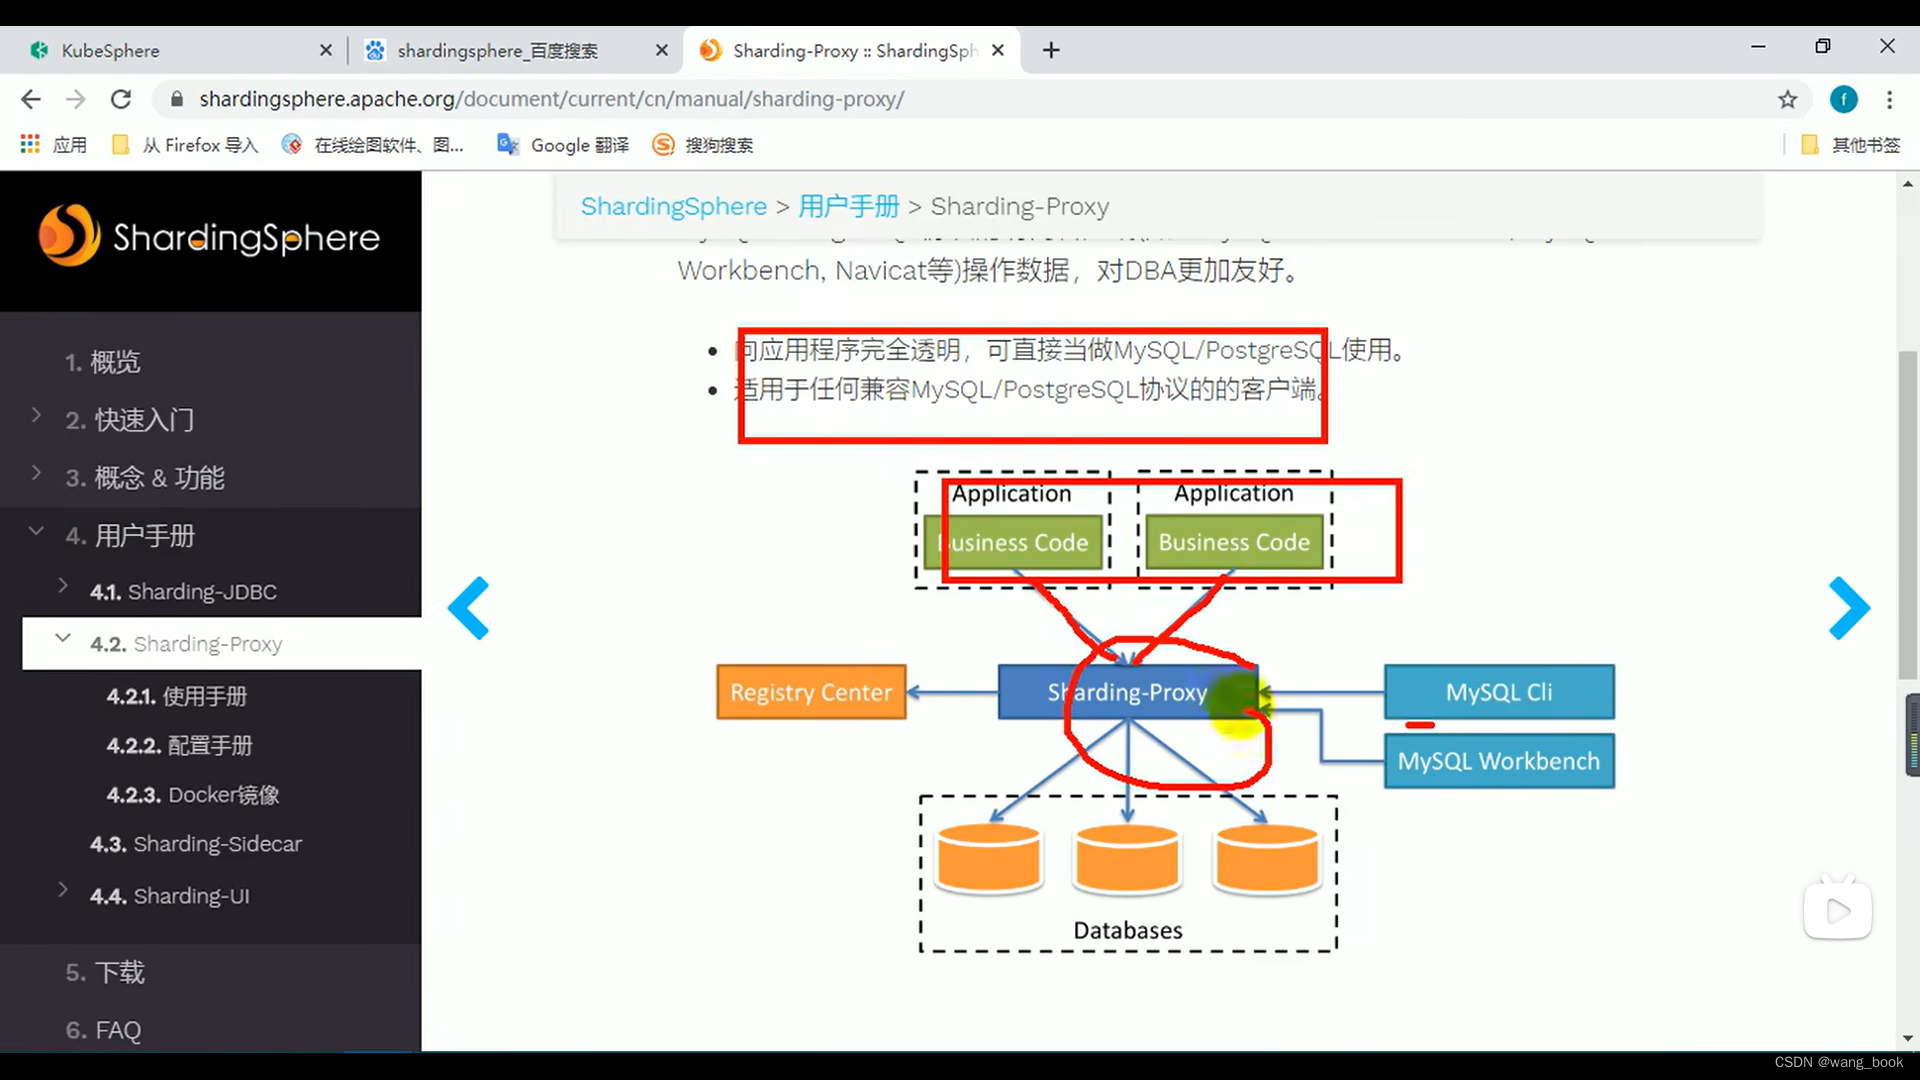Open the 搜狗搜索 bookmark
Screen dimensions: 1920x1080
point(703,145)
